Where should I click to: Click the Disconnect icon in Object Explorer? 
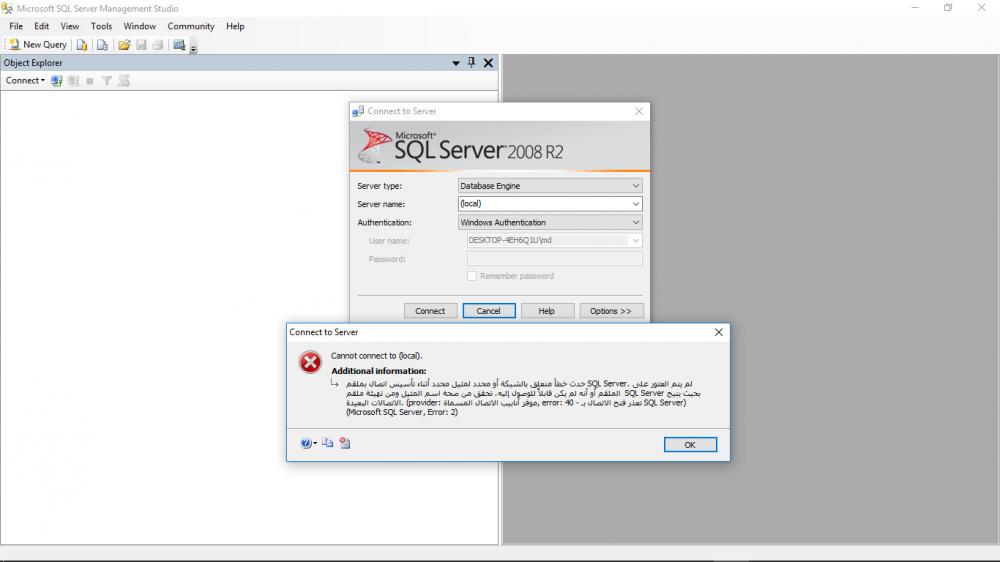click(x=73, y=80)
